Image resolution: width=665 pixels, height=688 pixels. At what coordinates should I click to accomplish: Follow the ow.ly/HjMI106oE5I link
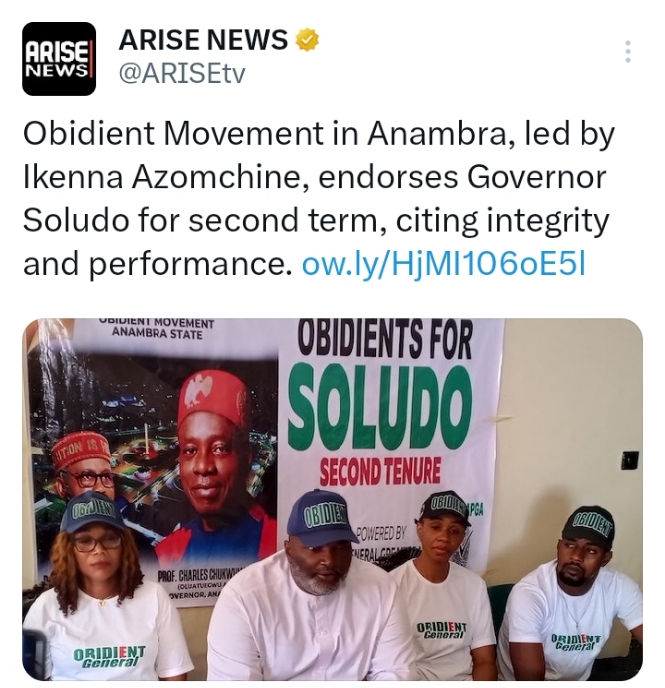point(444,265)
